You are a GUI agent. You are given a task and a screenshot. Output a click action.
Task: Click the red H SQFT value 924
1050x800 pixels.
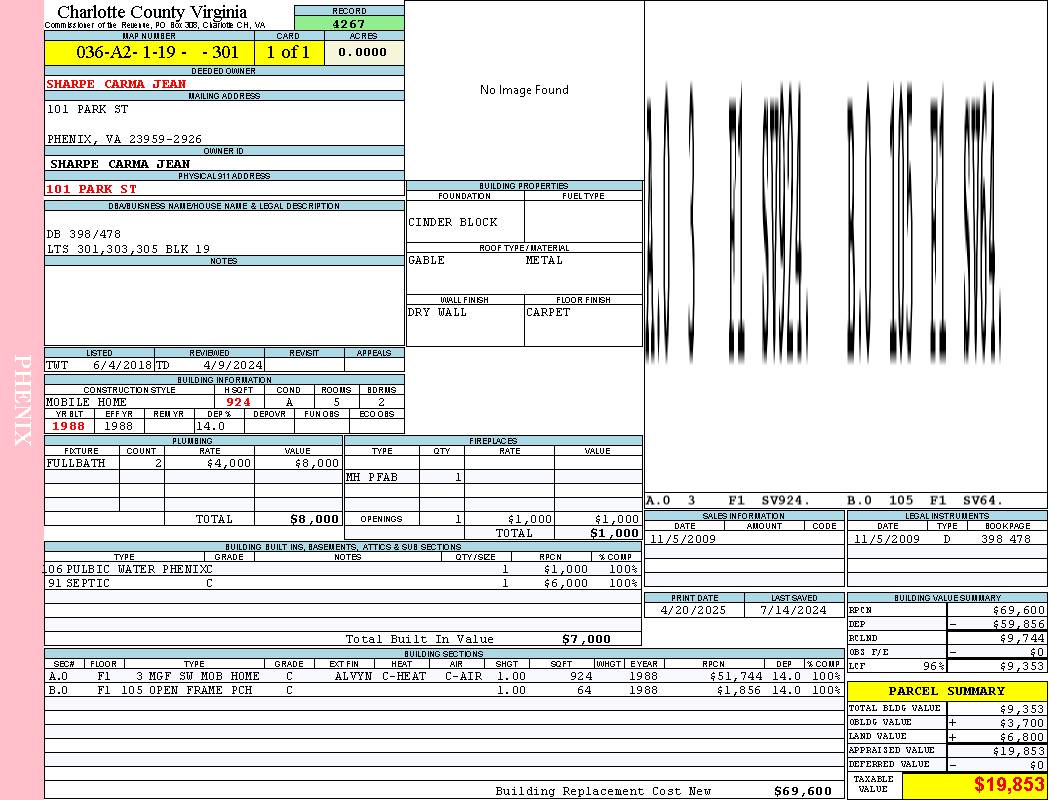tap(238, 402)
